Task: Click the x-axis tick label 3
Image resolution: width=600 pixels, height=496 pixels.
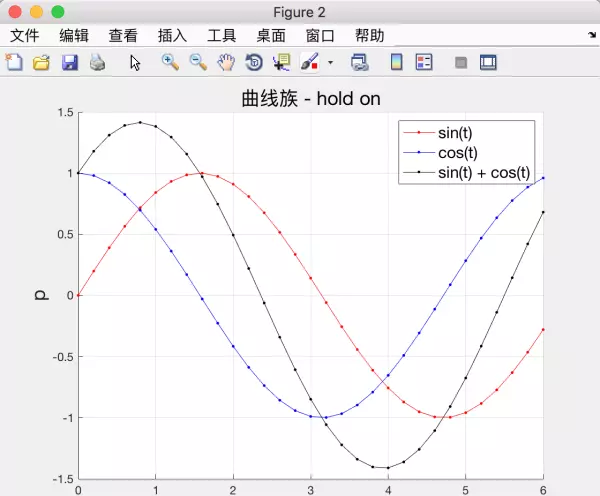Action: [x=311, y=490]
